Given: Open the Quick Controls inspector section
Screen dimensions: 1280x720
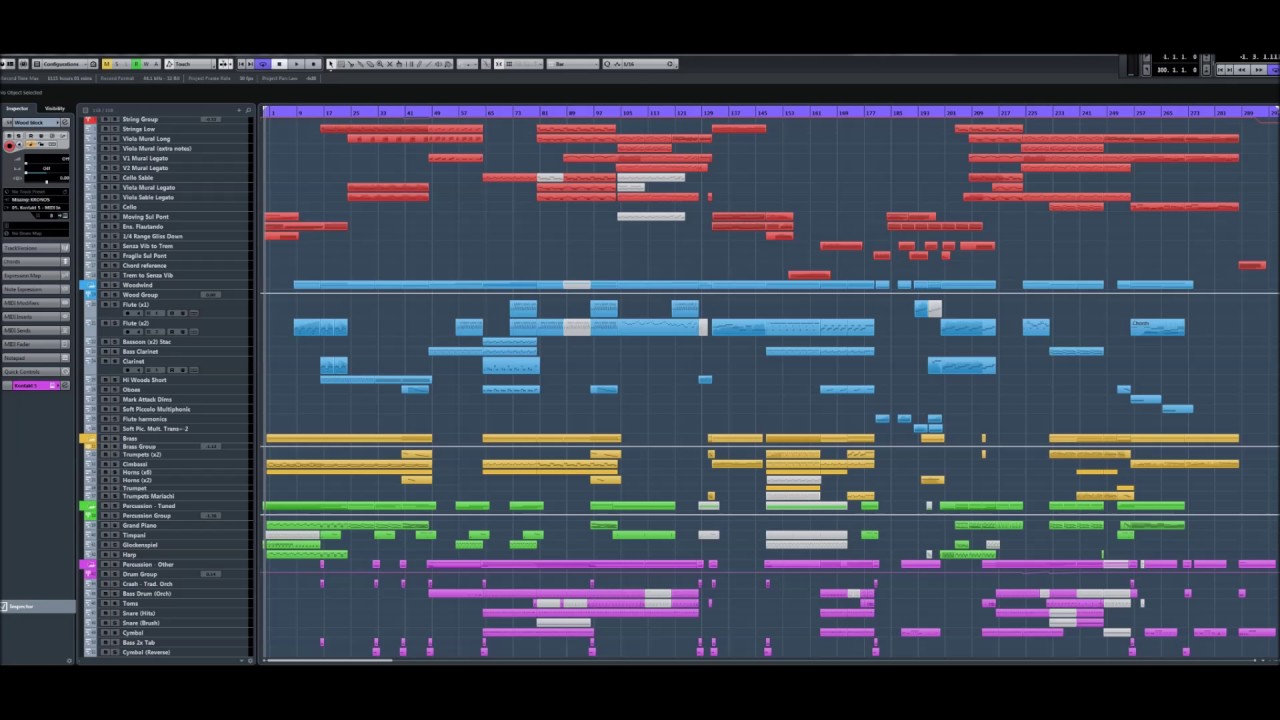Looking at the screenshot, I should pyautogui.click(x=36, y=371).
